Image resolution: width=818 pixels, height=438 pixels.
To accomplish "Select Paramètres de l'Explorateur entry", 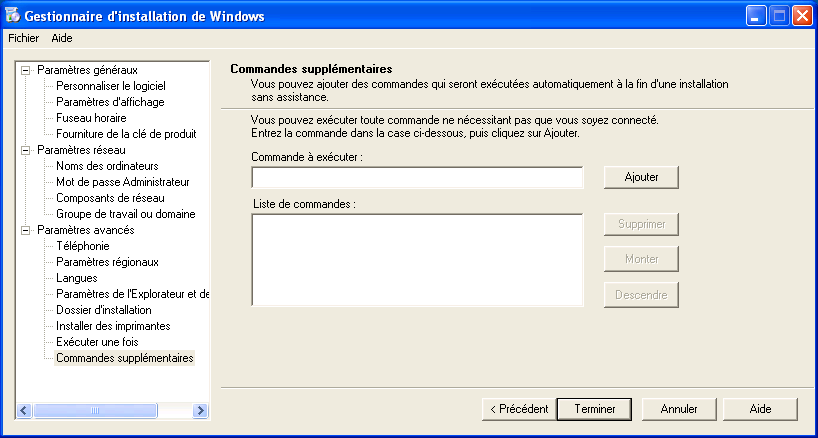I will pos(133,294).
